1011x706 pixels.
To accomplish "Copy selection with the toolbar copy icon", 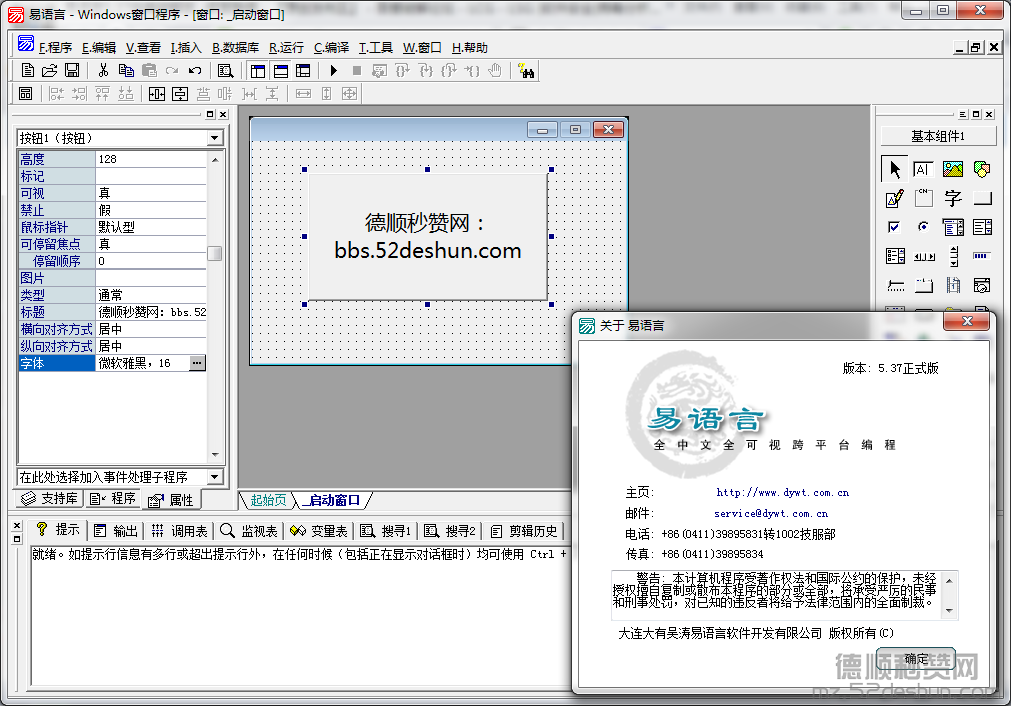I will (x=126, y=70).
